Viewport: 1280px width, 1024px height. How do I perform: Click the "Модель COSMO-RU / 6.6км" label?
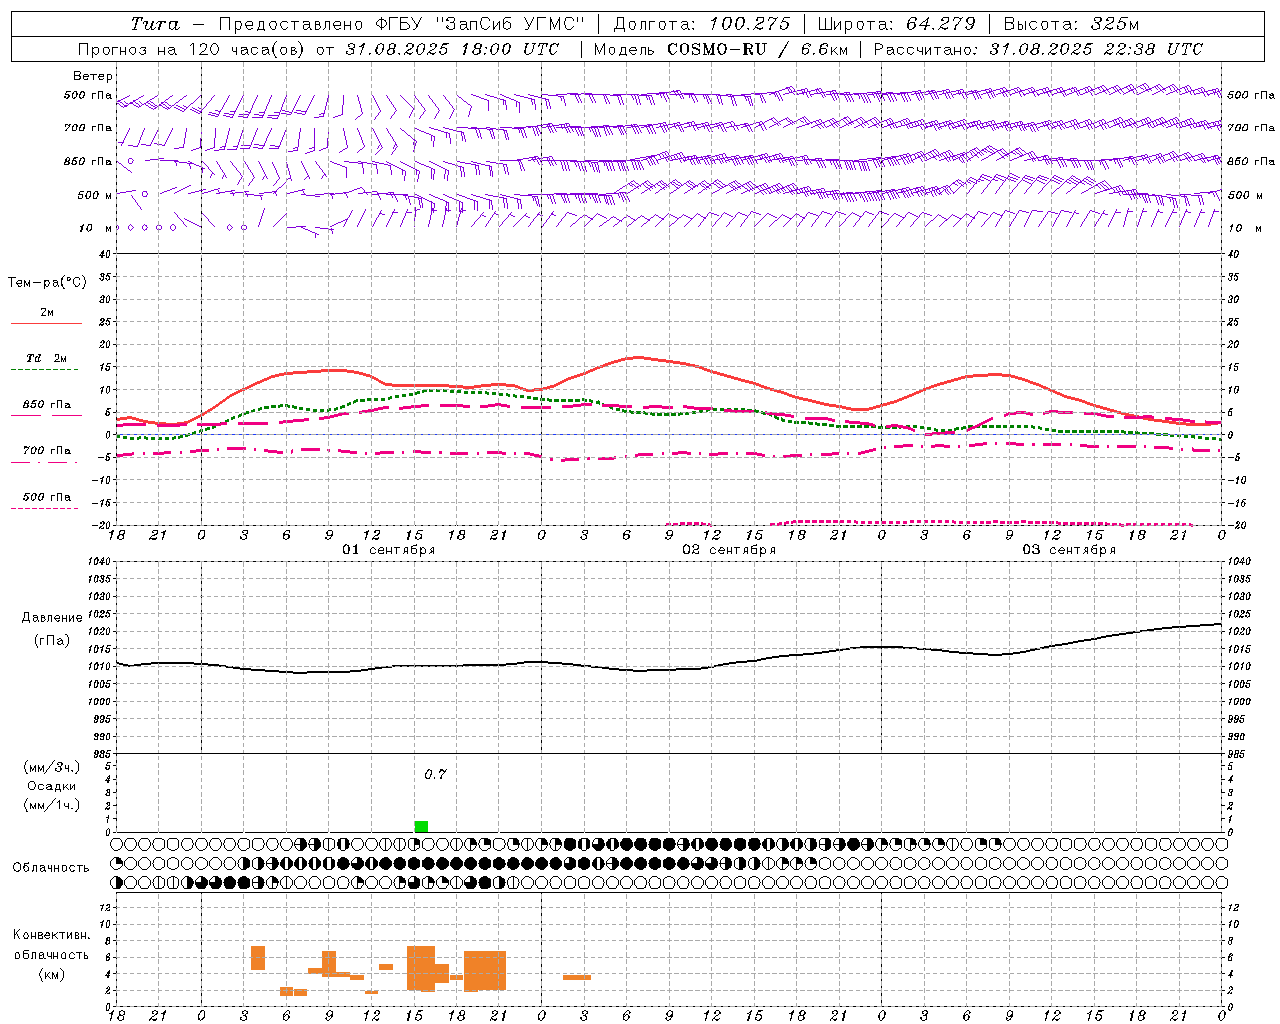(x=721, y=49)
